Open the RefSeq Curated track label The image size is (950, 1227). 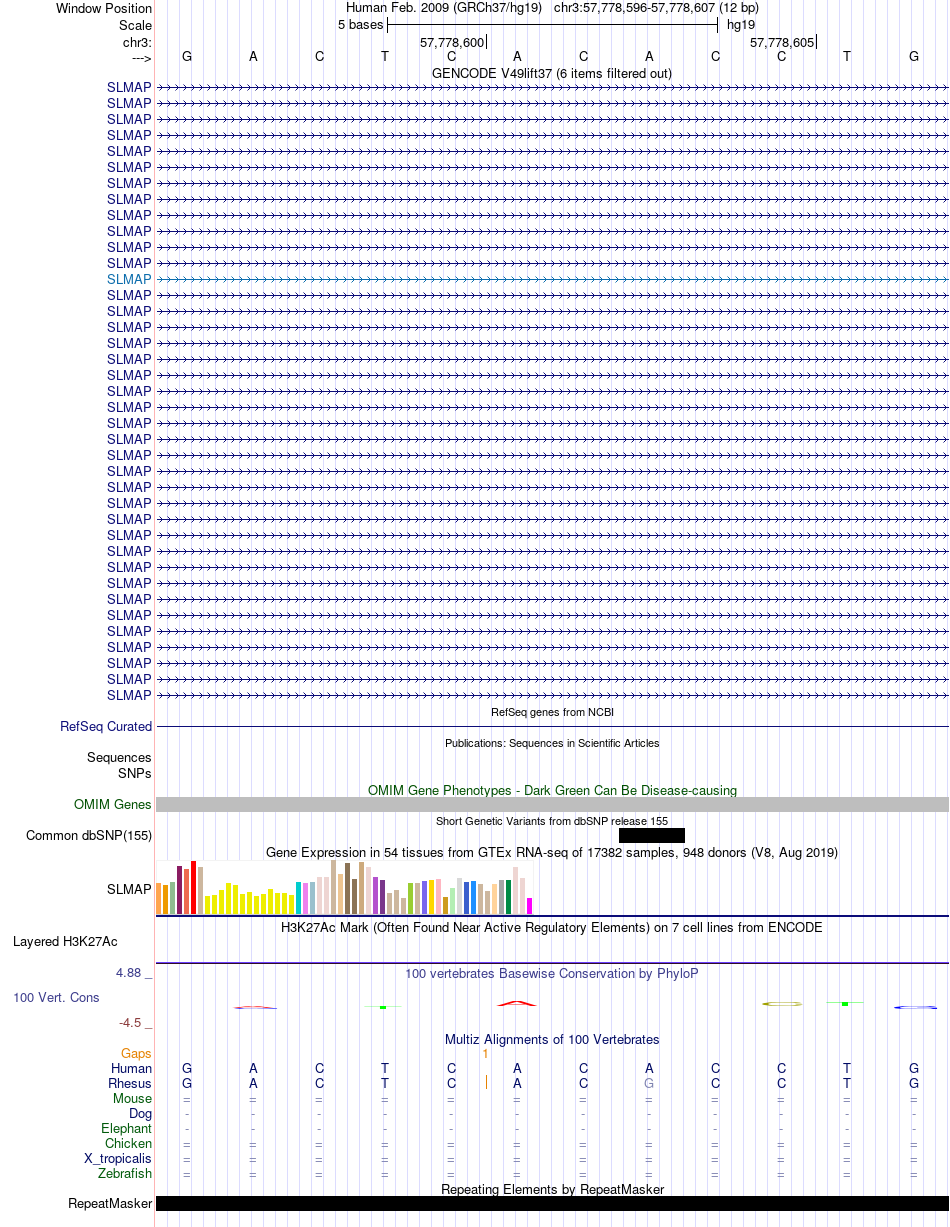pos(106,727)
